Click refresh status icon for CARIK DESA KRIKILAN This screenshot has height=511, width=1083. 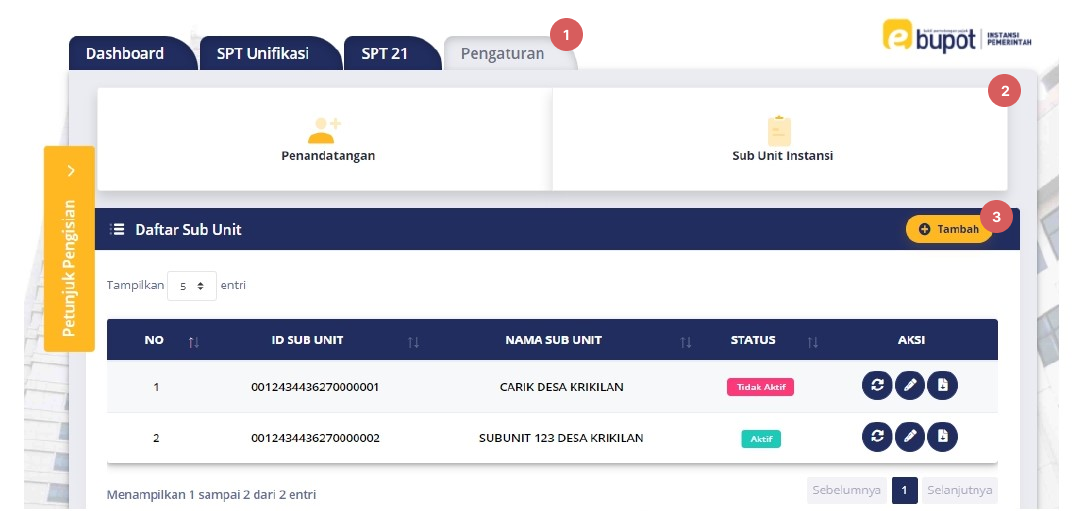877,385
